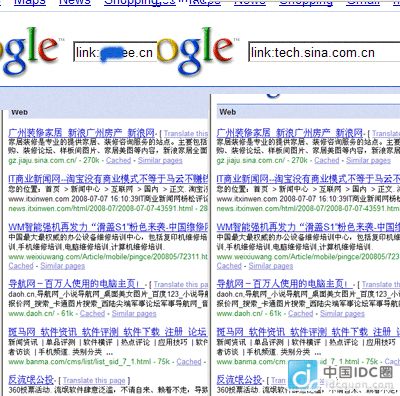Open the left IT商业新闻网 淘宝 result title

tap(108, 179)
